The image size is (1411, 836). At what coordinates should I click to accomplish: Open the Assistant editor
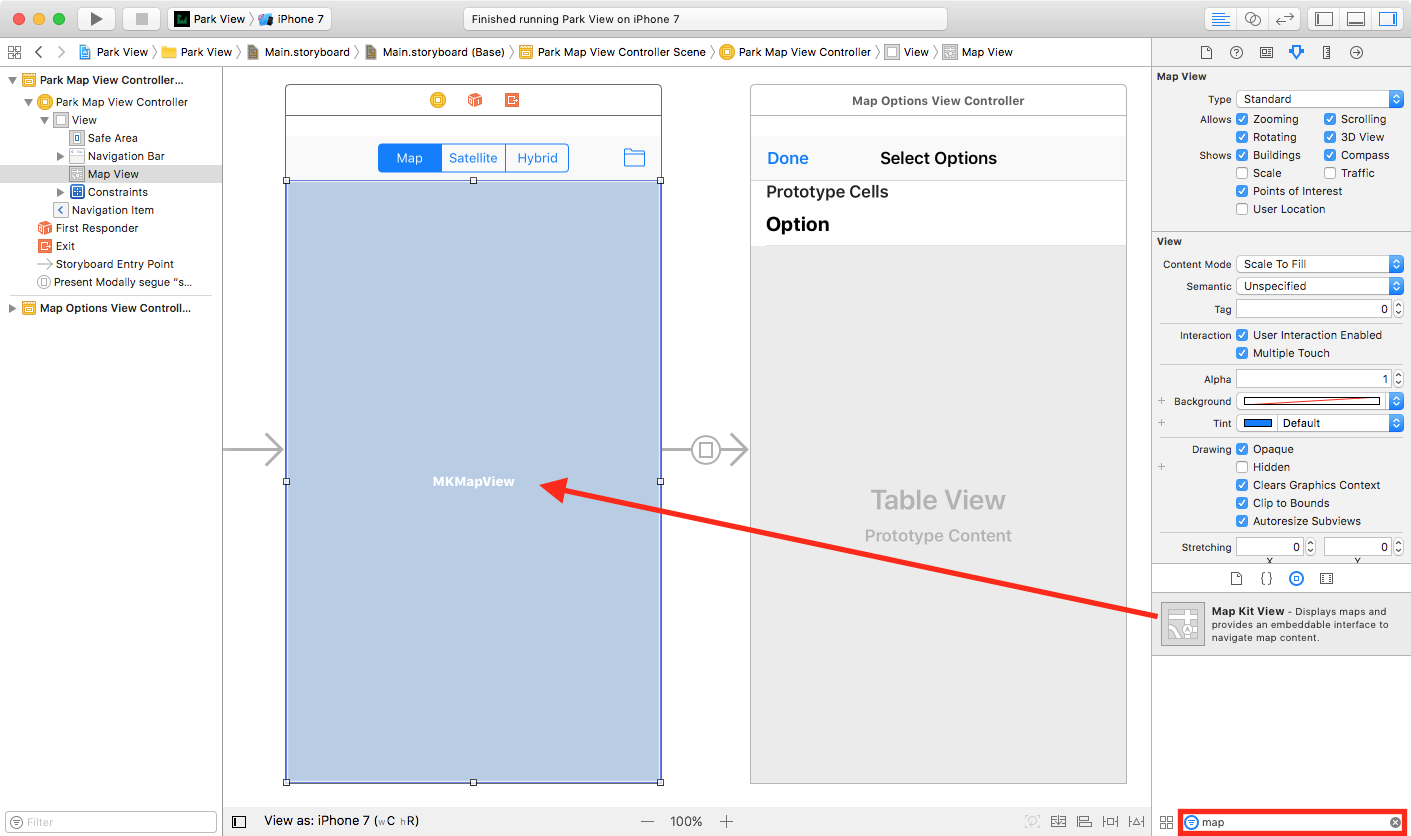1252,19
